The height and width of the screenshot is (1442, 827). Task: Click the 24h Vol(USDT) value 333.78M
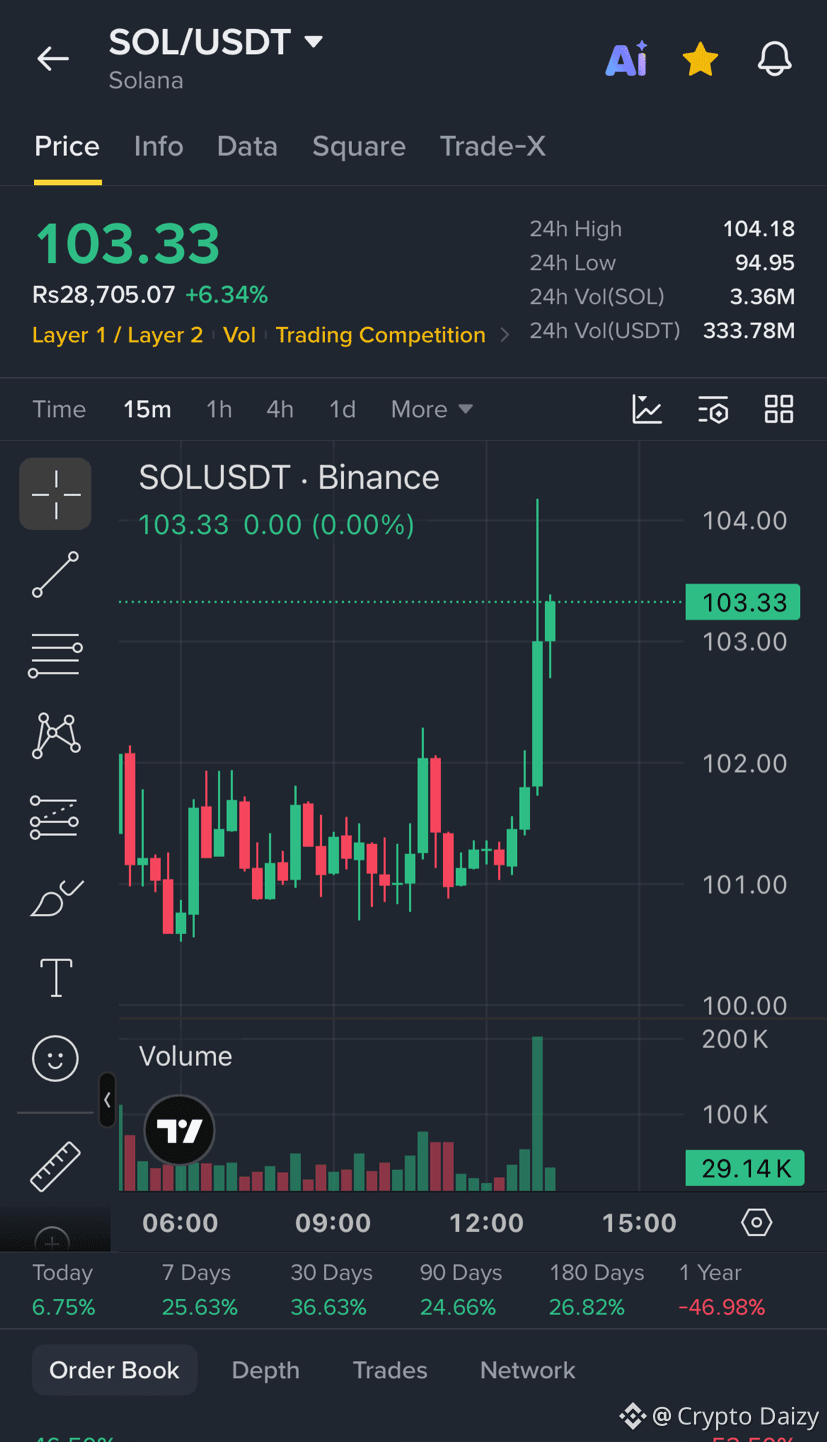[749, 330]
